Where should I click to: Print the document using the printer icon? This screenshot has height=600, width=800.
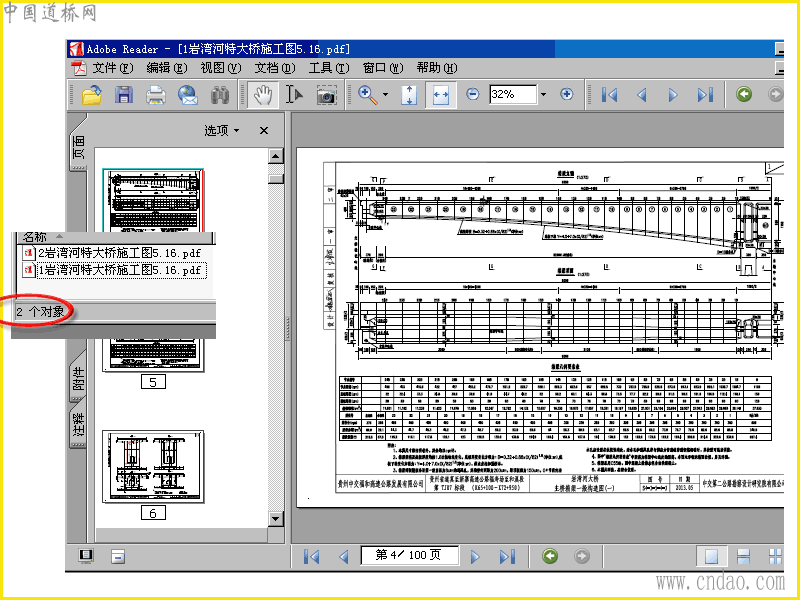coord(156,95)
